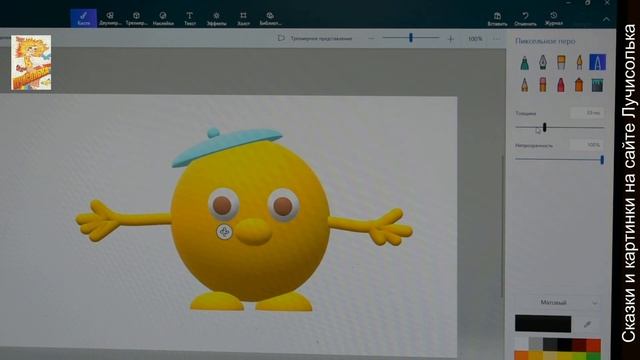Choose the dark red color swatch
The image size is (640, 360).
click(x=579, y=344)
